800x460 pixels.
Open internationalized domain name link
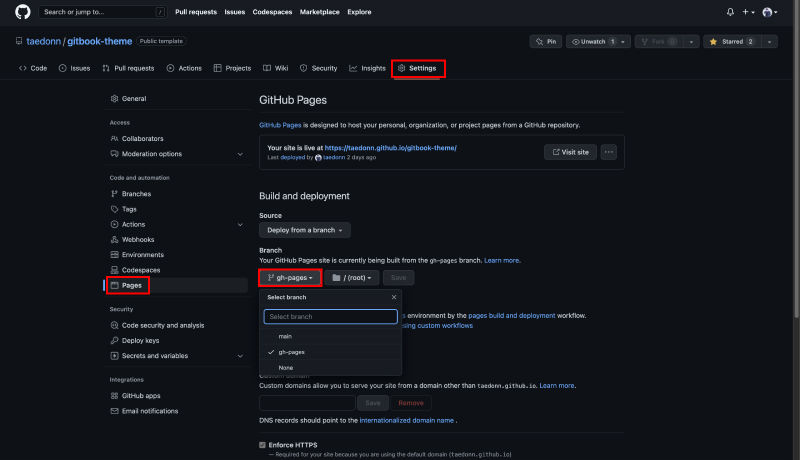pyautogui.click(x=407, y=420)
